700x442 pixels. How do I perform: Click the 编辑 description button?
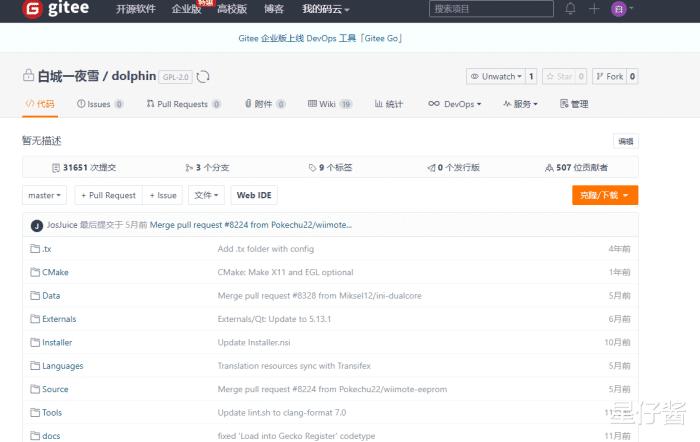tap(625, 141)
